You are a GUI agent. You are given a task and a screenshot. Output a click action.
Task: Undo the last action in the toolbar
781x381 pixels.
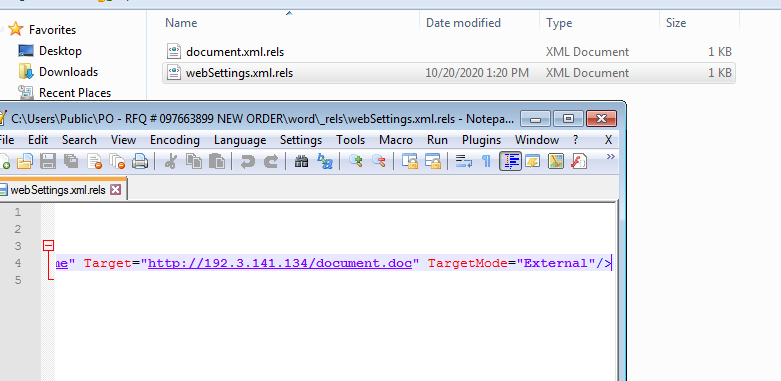248,161
